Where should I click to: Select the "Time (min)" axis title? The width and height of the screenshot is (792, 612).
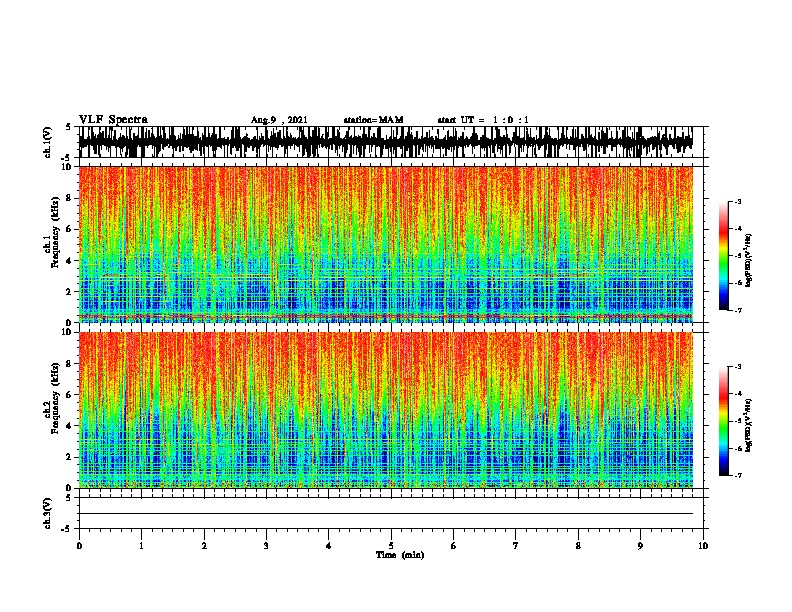click(x=400, y=555)
